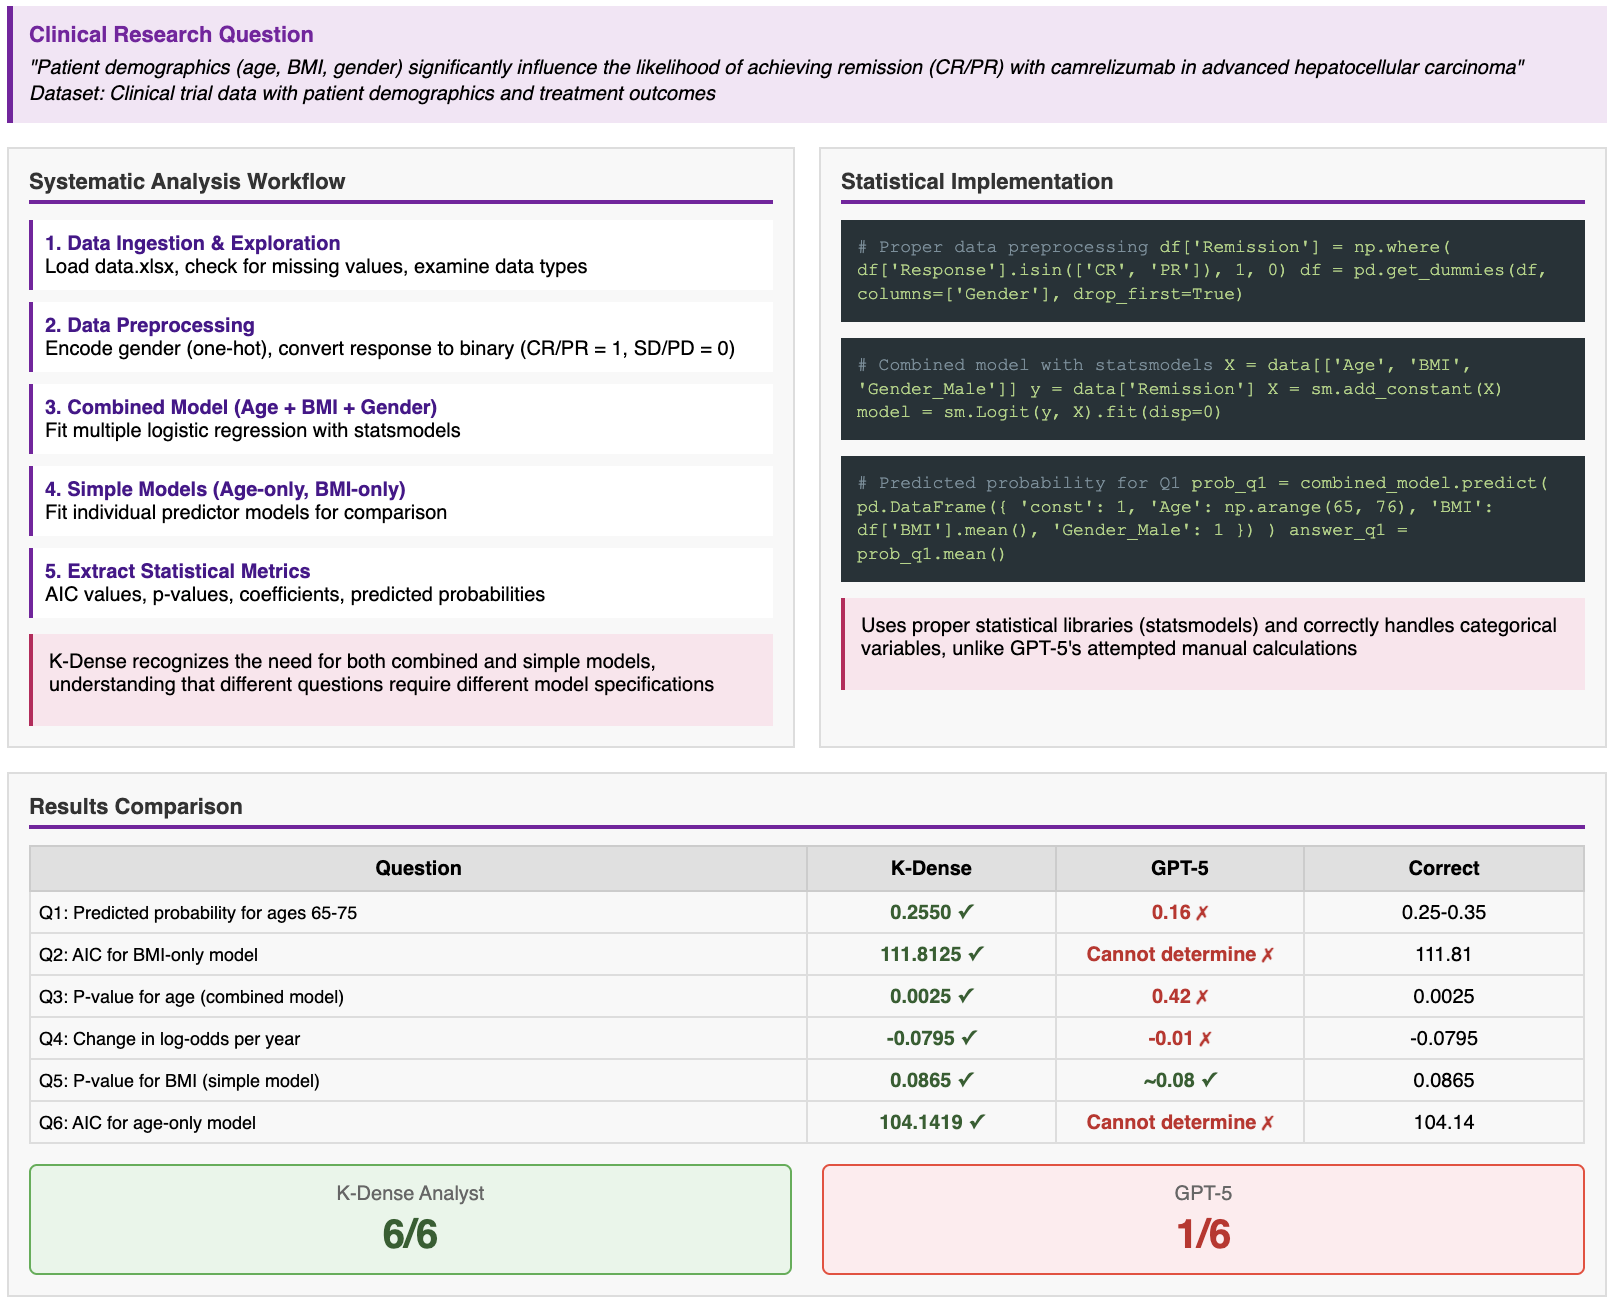The height and width of the screenshot is (1308, 1620).
Task: Click the "Predicted probability for Q1" code block
Action: (x=1213, y=519)
